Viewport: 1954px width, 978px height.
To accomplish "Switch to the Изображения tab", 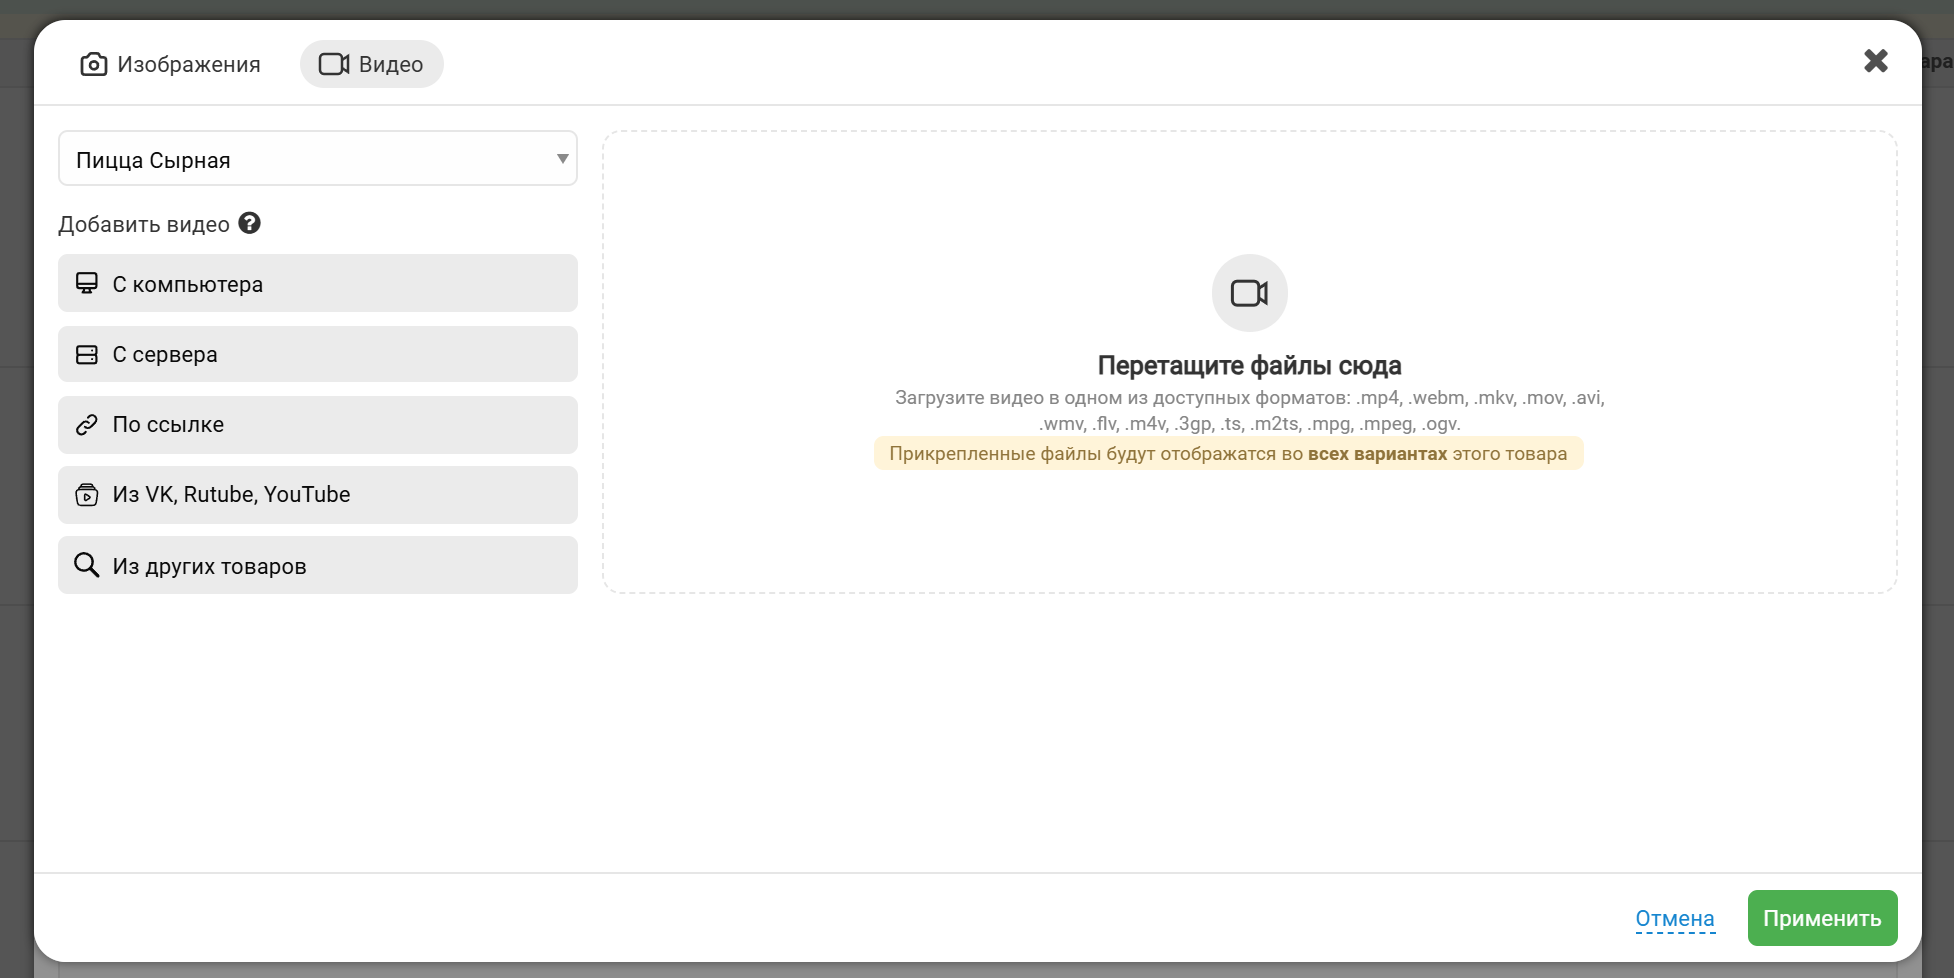I will 170,64.
